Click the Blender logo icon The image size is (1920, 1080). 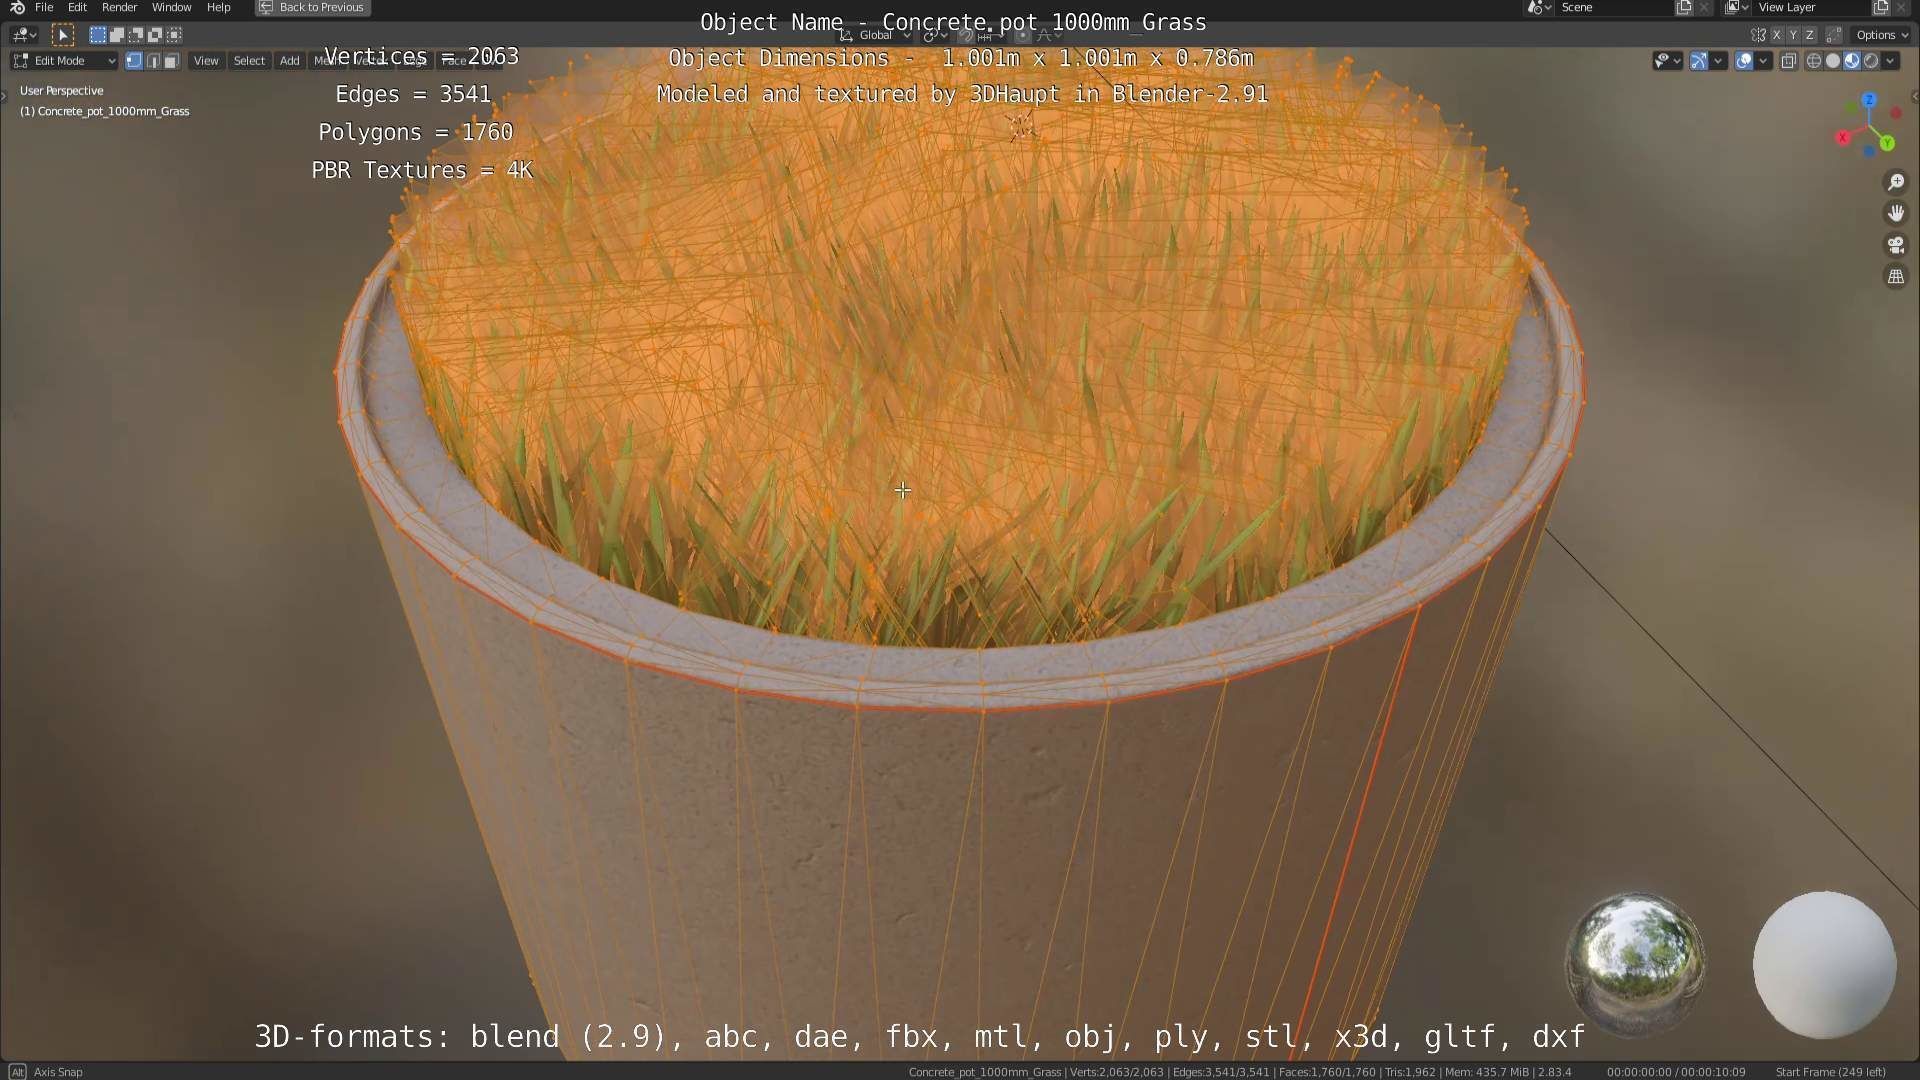[17, 7]
